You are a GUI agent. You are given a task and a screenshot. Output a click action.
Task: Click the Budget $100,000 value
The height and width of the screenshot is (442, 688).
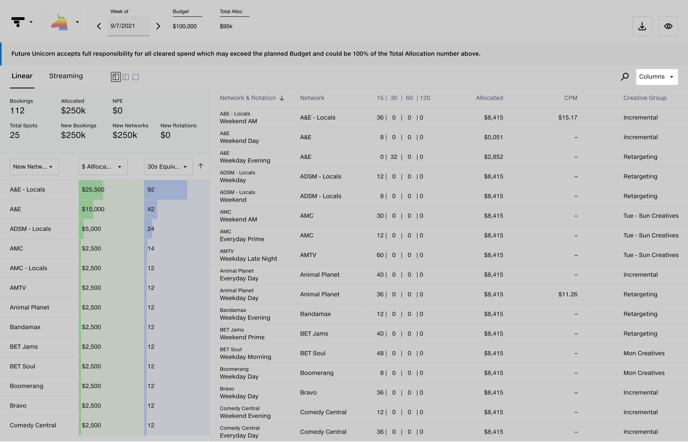pos(185,26)
